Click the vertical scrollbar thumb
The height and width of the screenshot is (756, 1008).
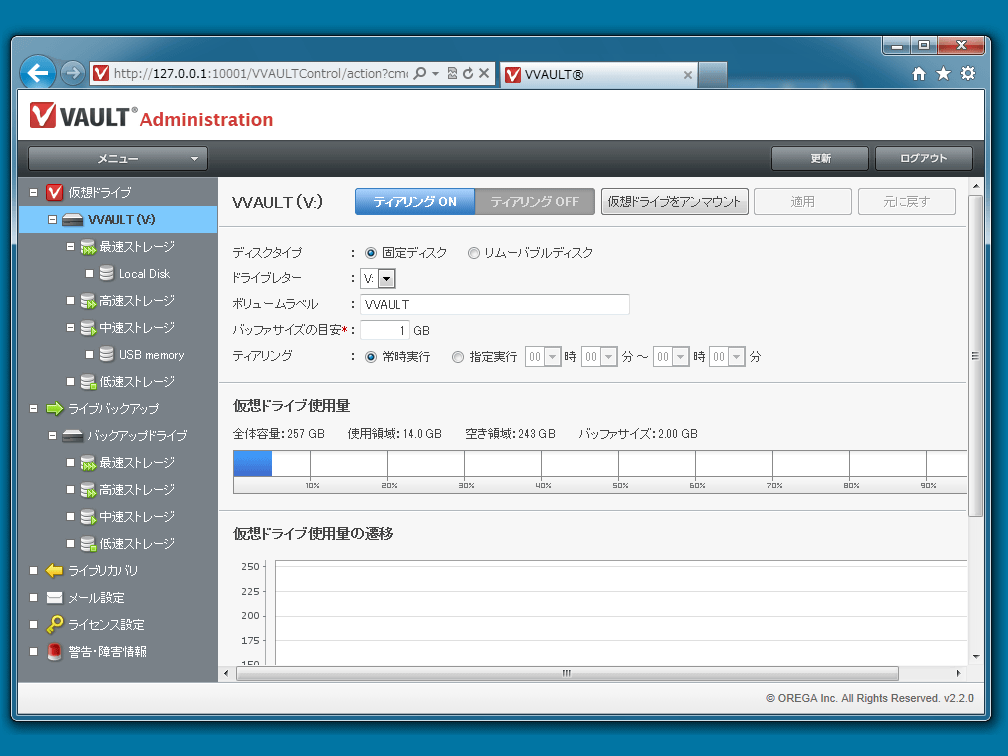click(x=975, y=356)
